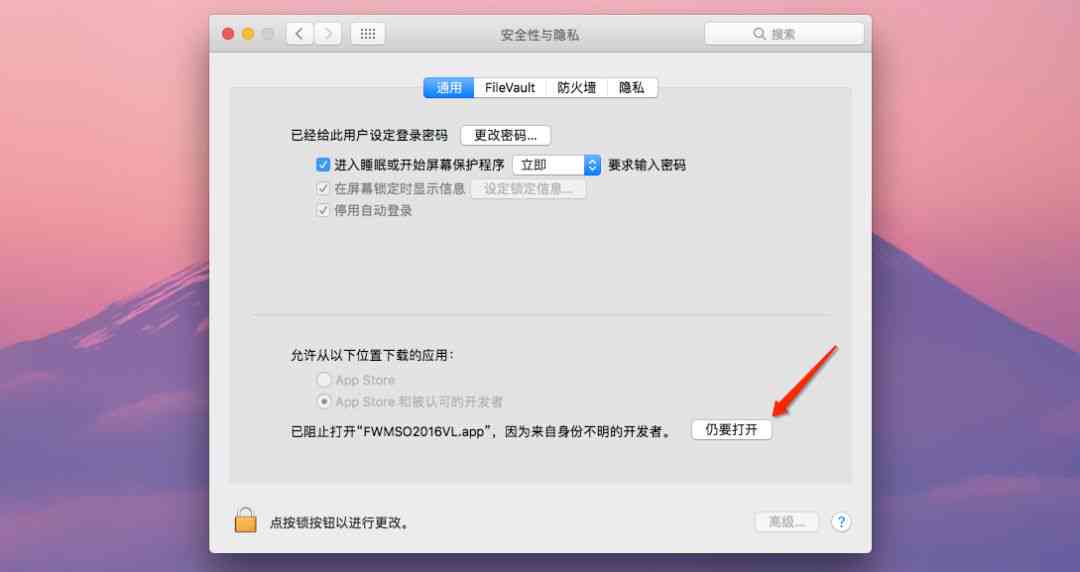Toggle 在屏幕锁定时显示信息 checkbox
The width and height of the screenshot is (1080, 572).
[323, 188]
